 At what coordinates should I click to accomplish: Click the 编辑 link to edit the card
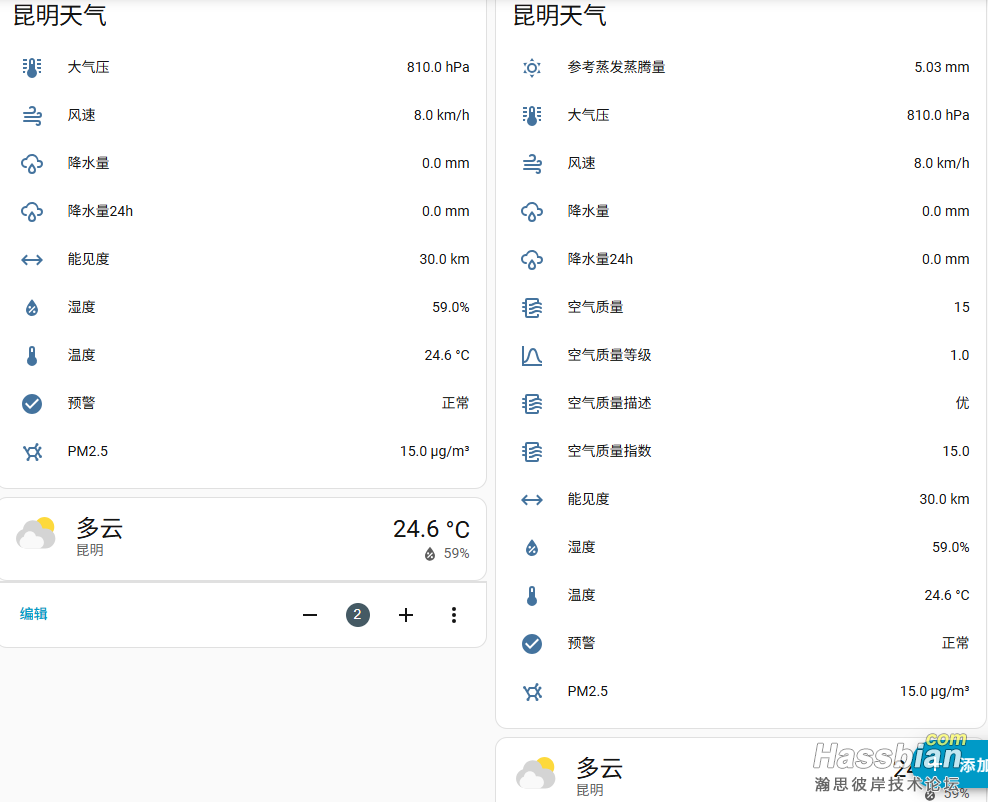[34, 614]
